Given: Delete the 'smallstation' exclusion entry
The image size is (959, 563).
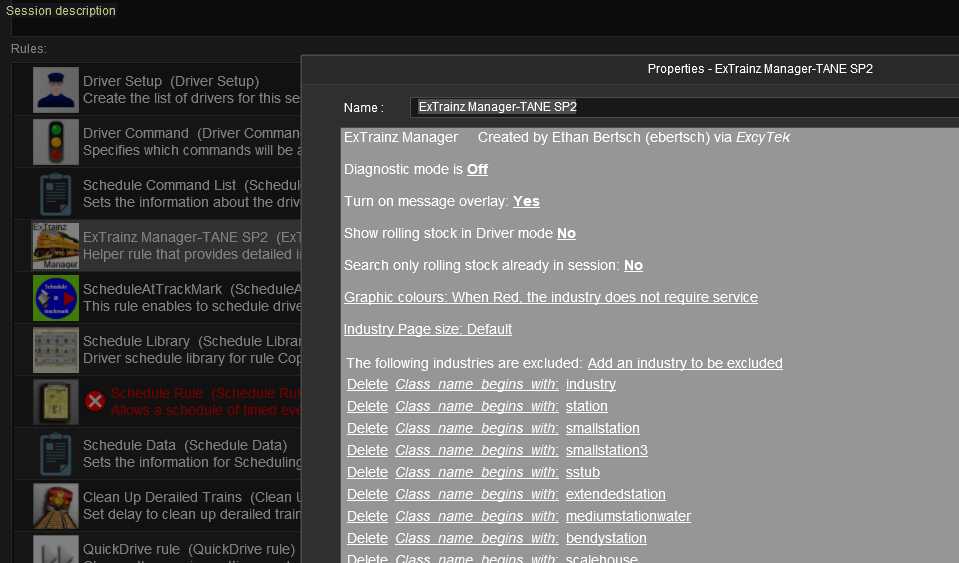Looking at the screenshot, I should [367, 429].
